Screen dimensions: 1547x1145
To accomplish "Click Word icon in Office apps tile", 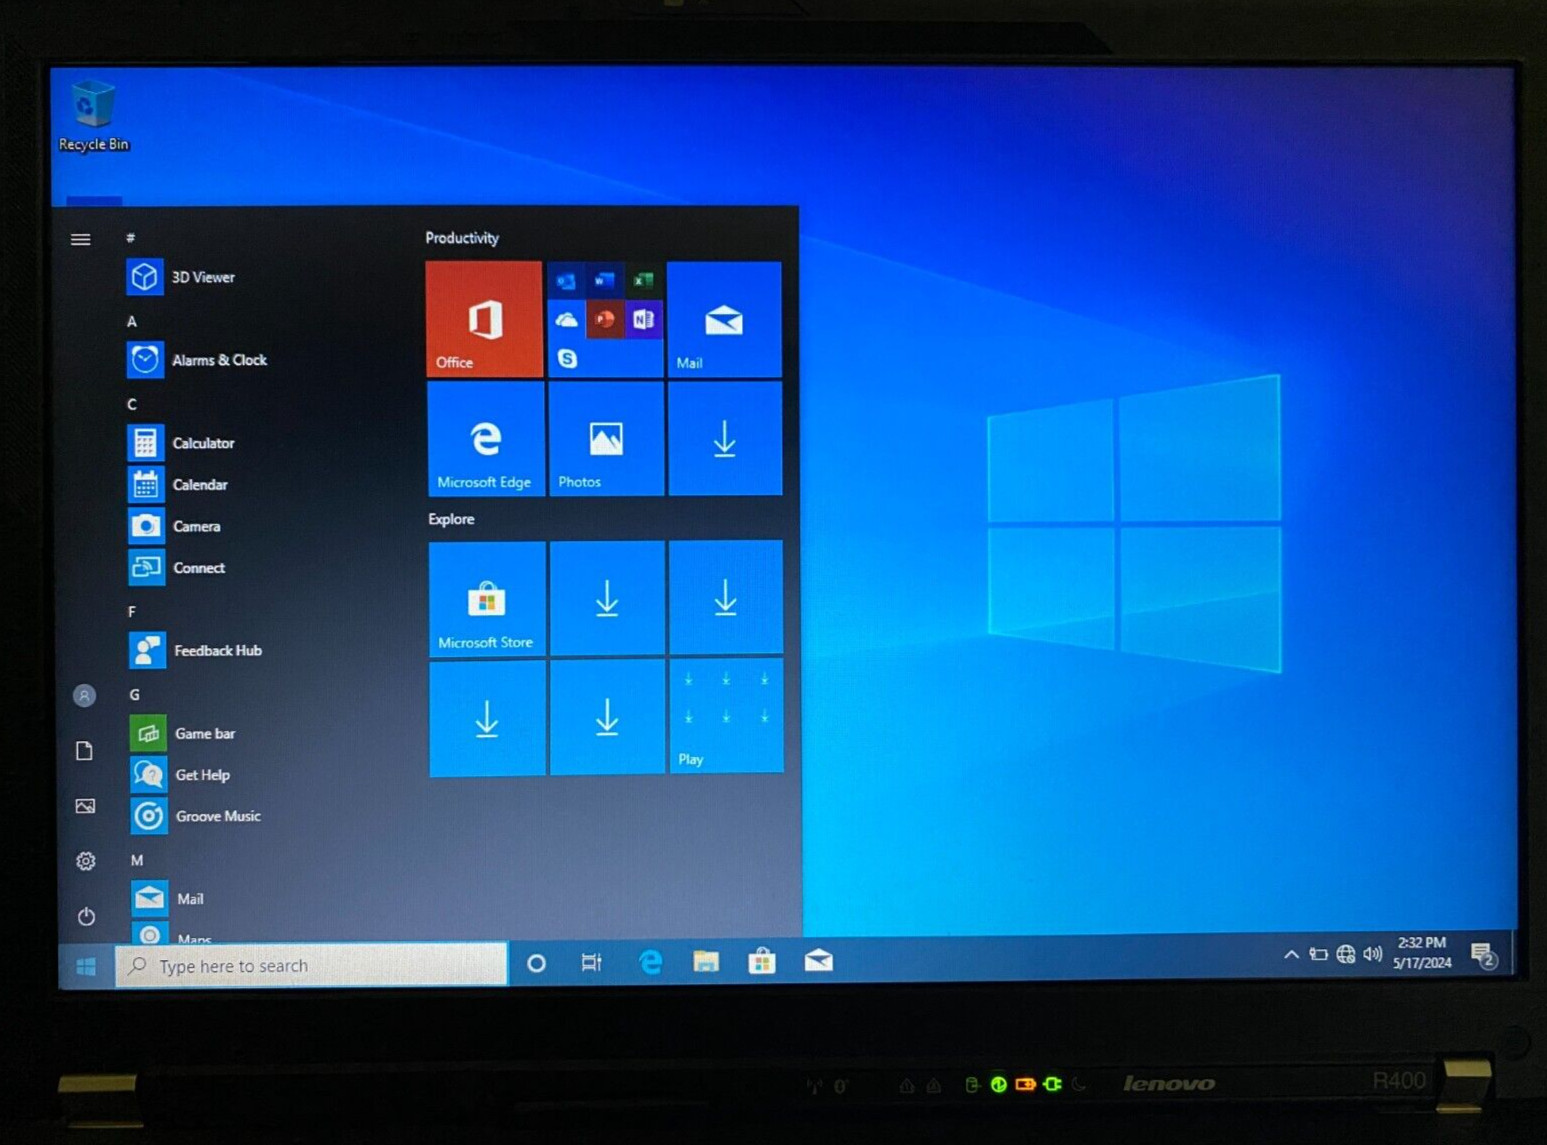I will [x=604, y=281].
